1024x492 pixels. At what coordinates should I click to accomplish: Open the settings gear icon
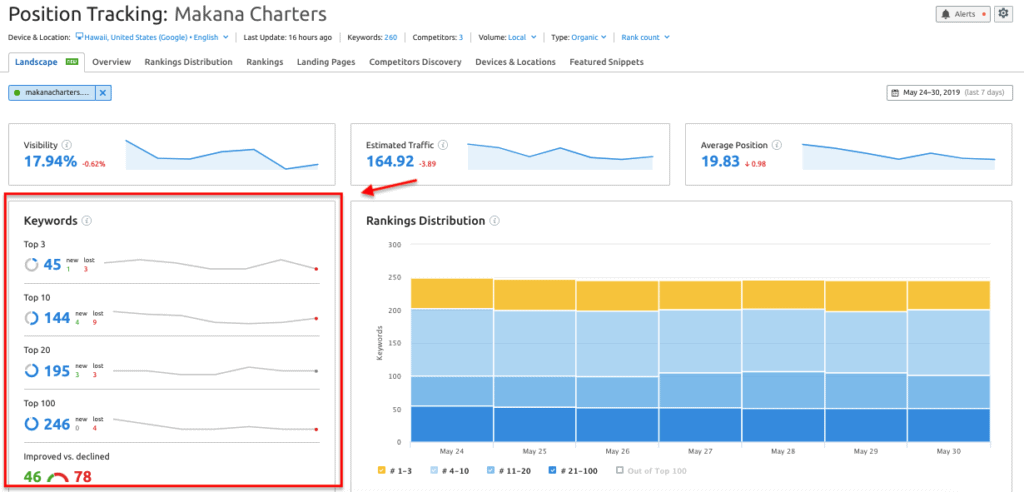(1002, 14)
